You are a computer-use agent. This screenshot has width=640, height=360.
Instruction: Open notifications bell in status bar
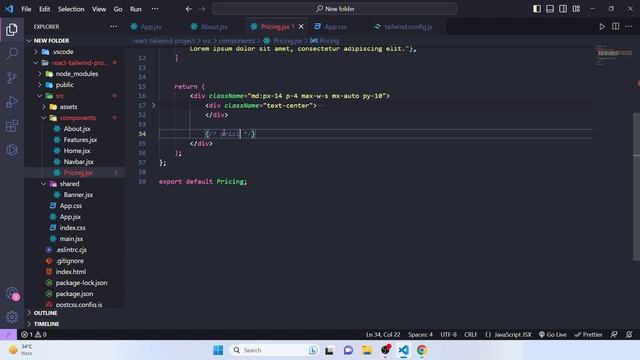[x=629, y=334]
